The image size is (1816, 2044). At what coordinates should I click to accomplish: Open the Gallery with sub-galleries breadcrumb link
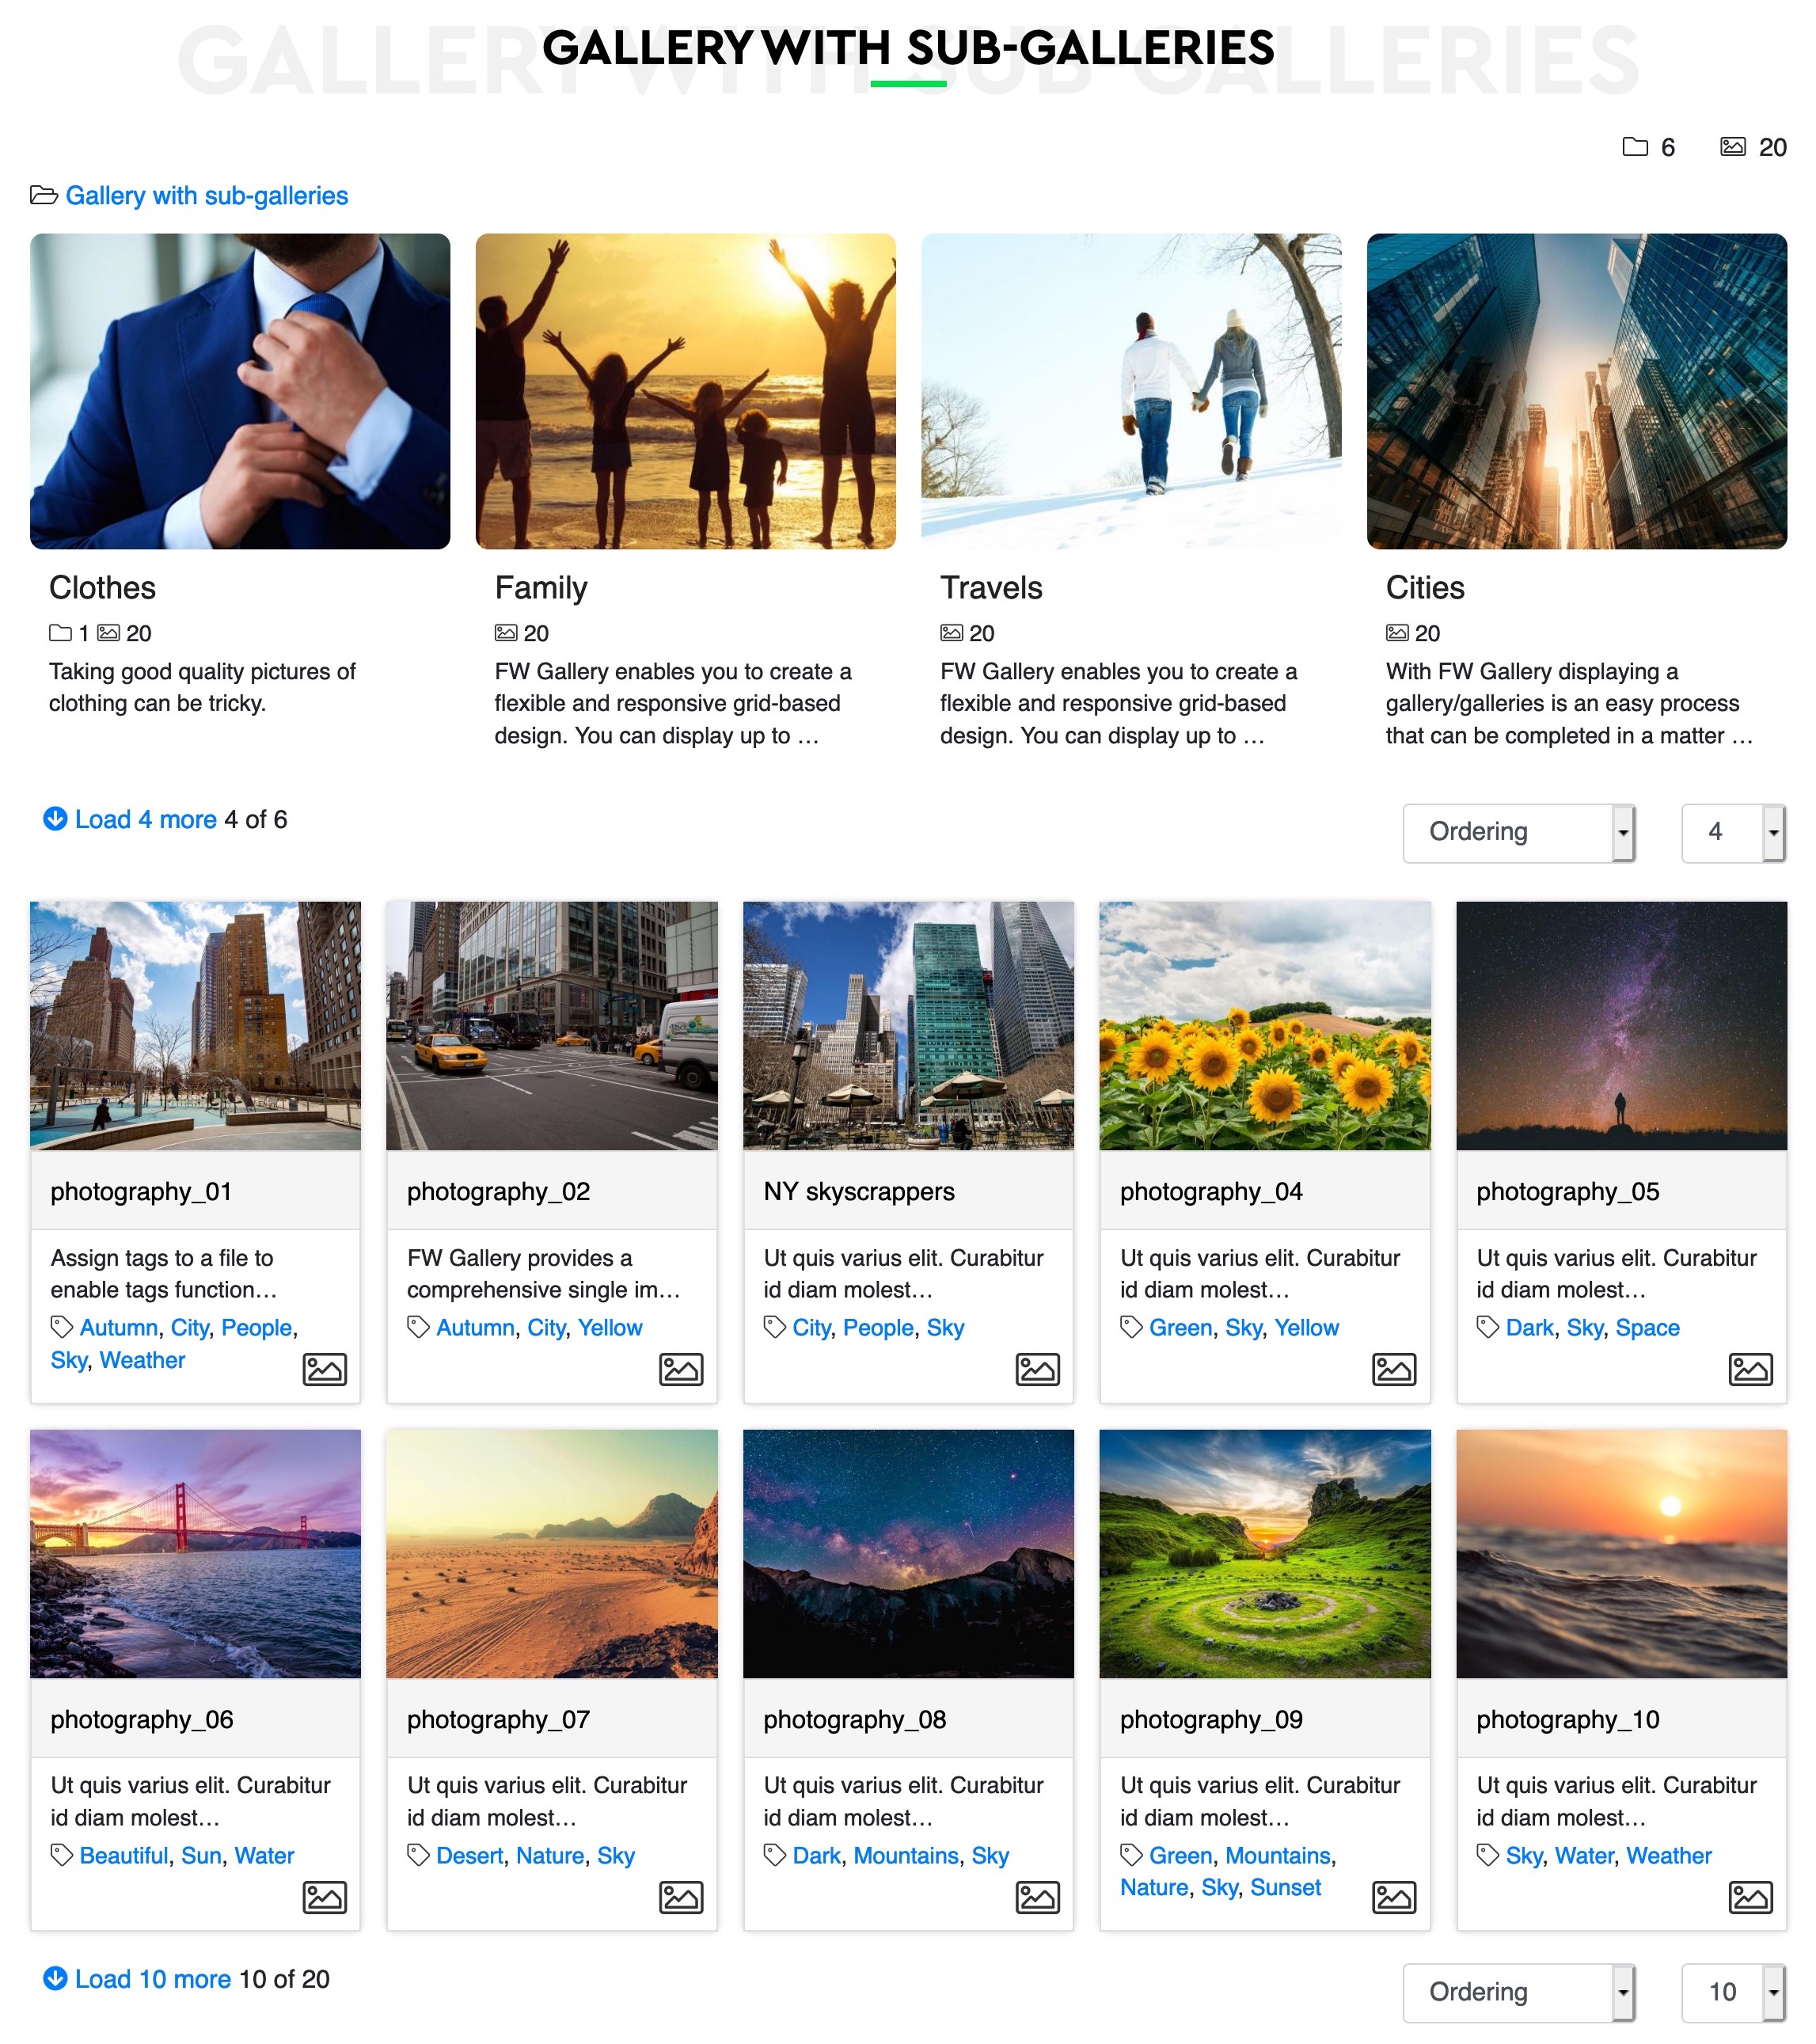tap(205, 195)
